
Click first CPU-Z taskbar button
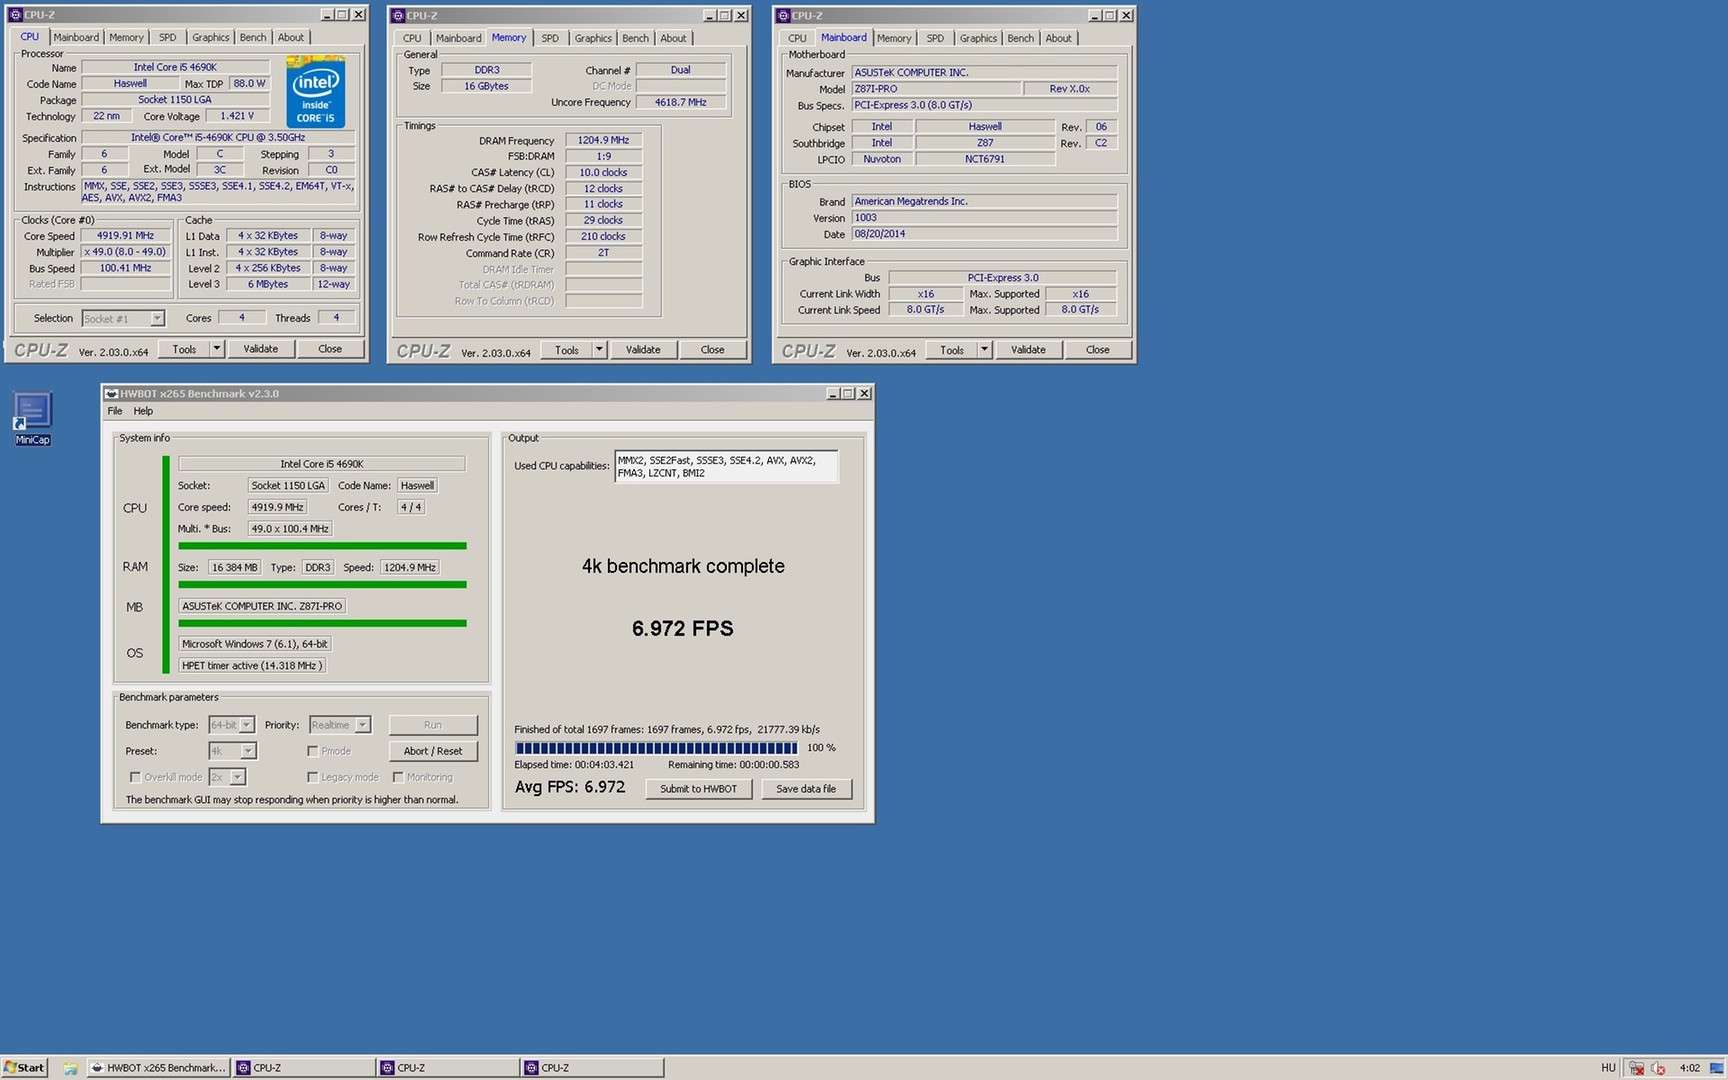pos(305,1068)
